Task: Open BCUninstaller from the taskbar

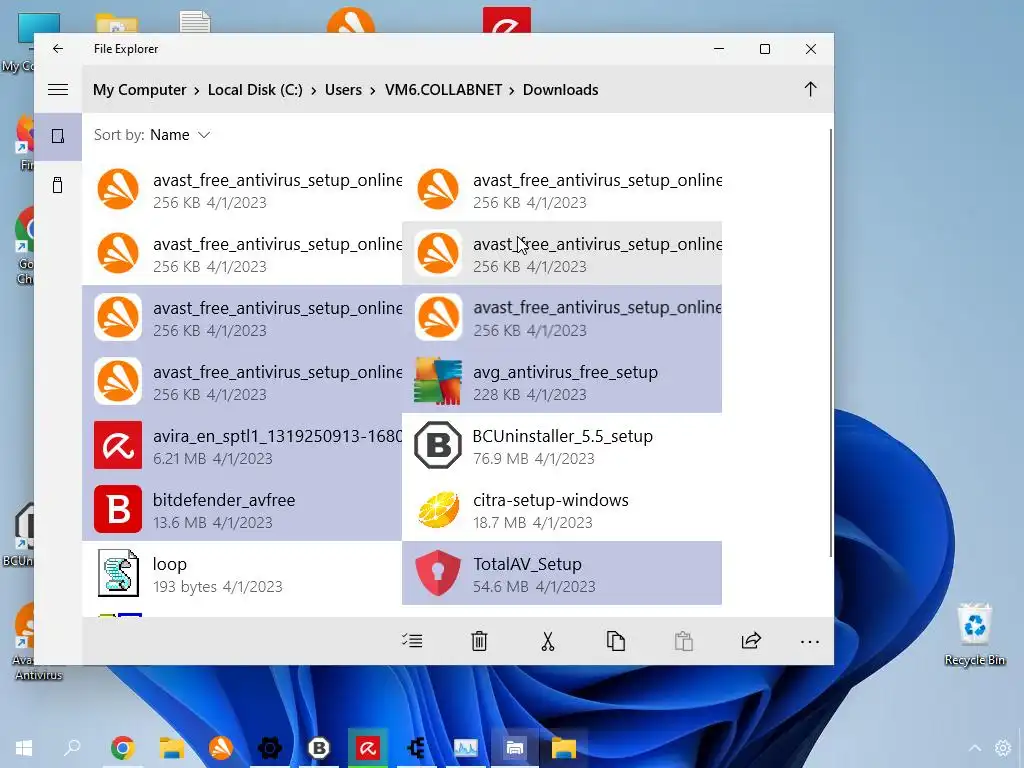Action: tap(319, 748)
